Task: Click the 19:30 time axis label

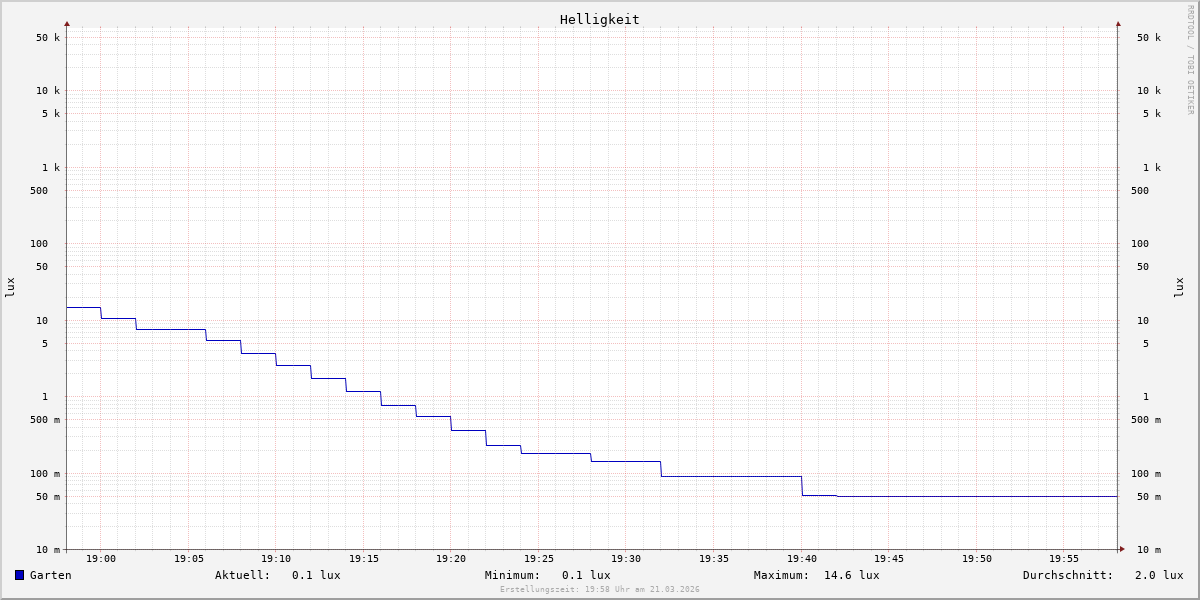Action: click(x=626, y=559)
